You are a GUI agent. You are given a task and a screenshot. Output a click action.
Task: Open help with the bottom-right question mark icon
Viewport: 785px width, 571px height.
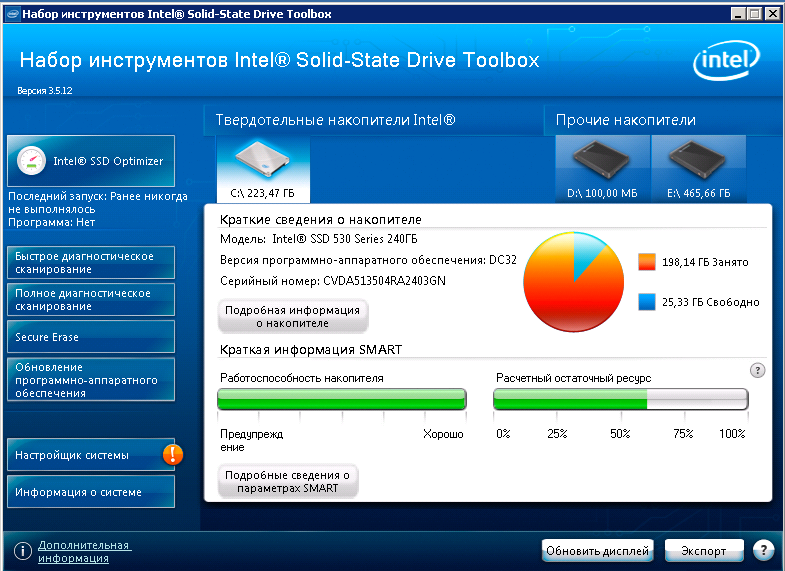pos(763,550)
